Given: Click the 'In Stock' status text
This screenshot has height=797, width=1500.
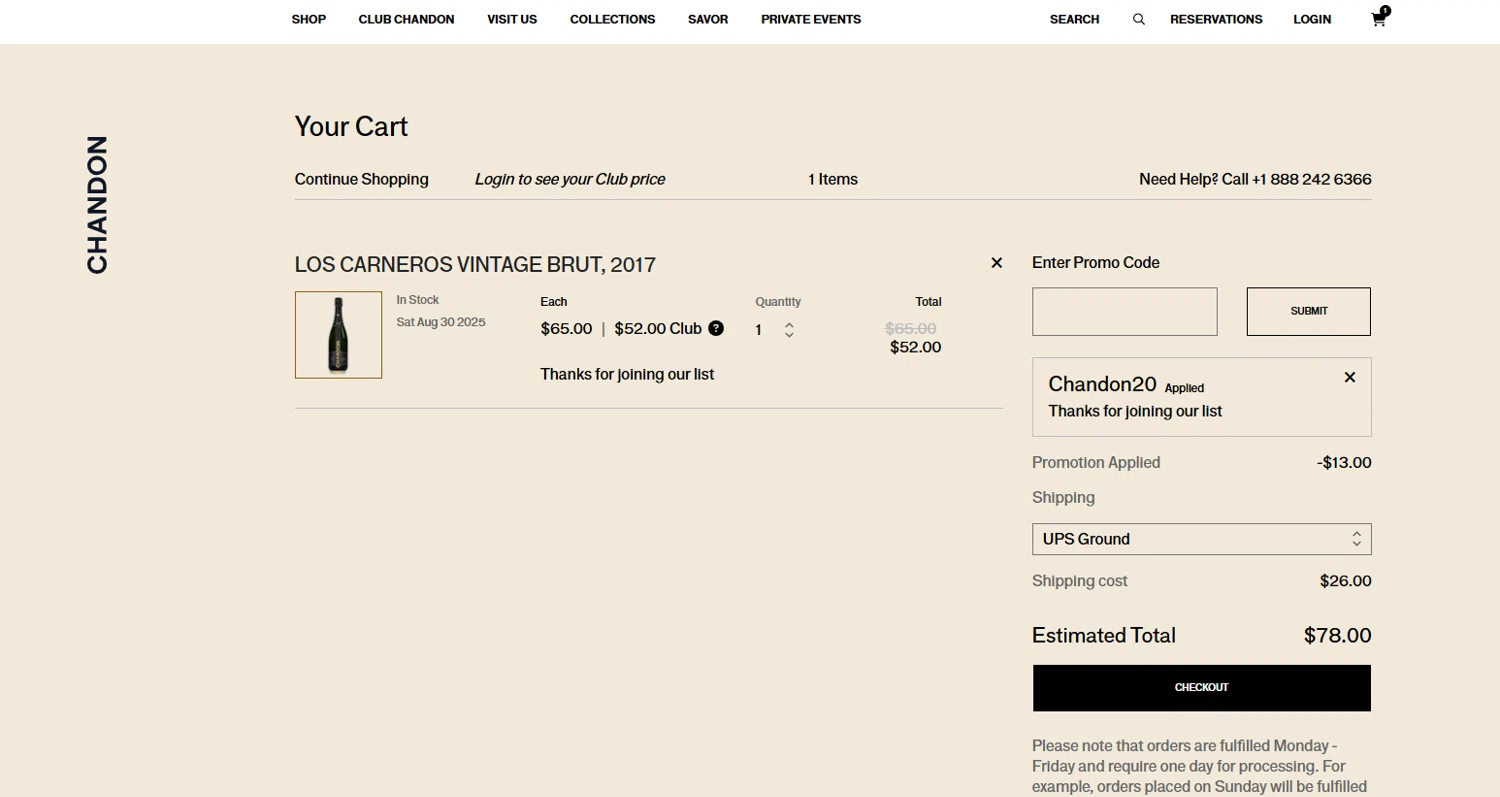Looking at the screenshot, I should pos(418,300).
